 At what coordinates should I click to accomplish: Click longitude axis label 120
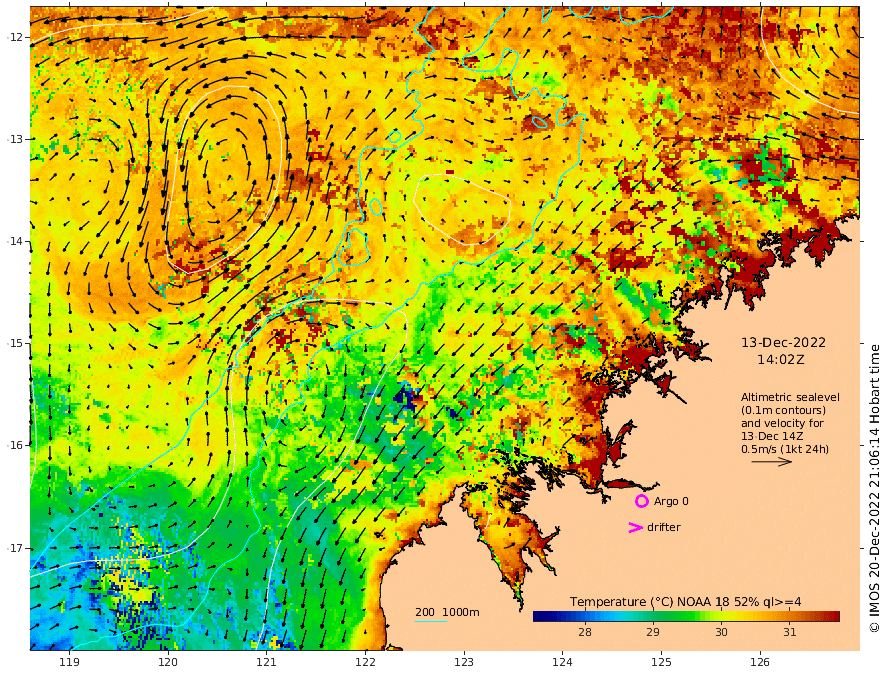pos(168,663)
